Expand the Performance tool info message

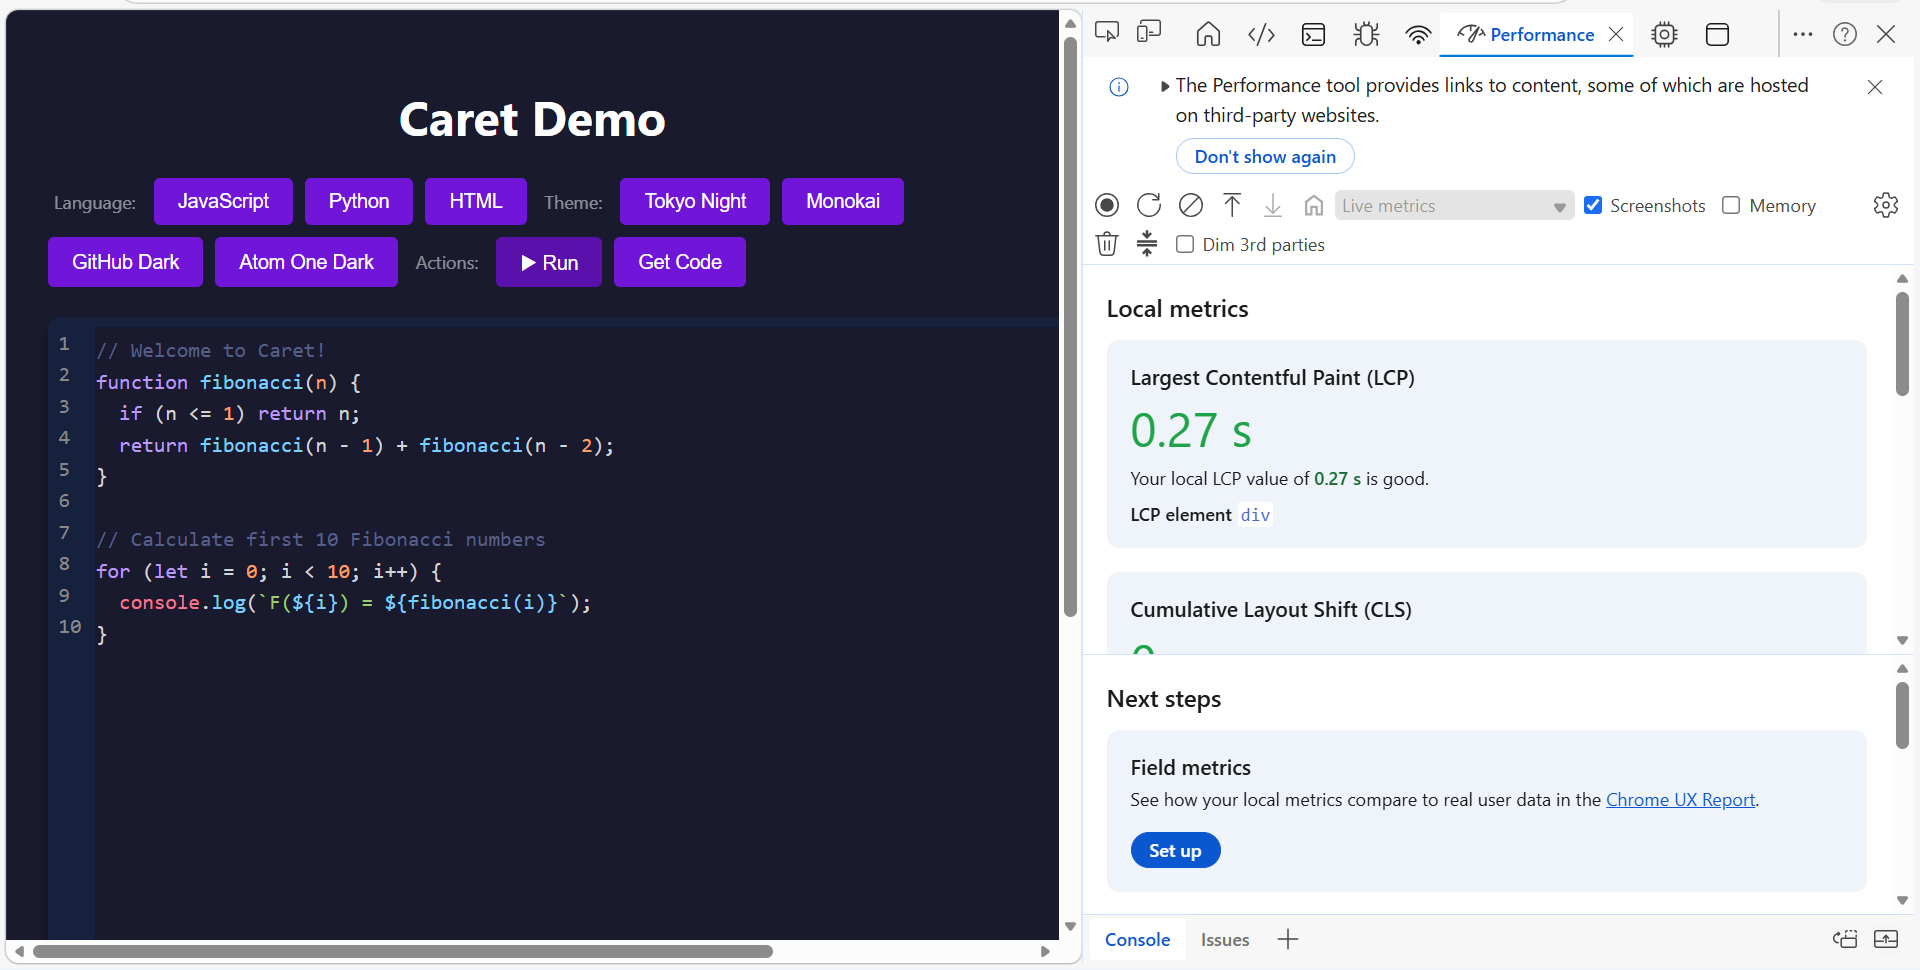1165,87
